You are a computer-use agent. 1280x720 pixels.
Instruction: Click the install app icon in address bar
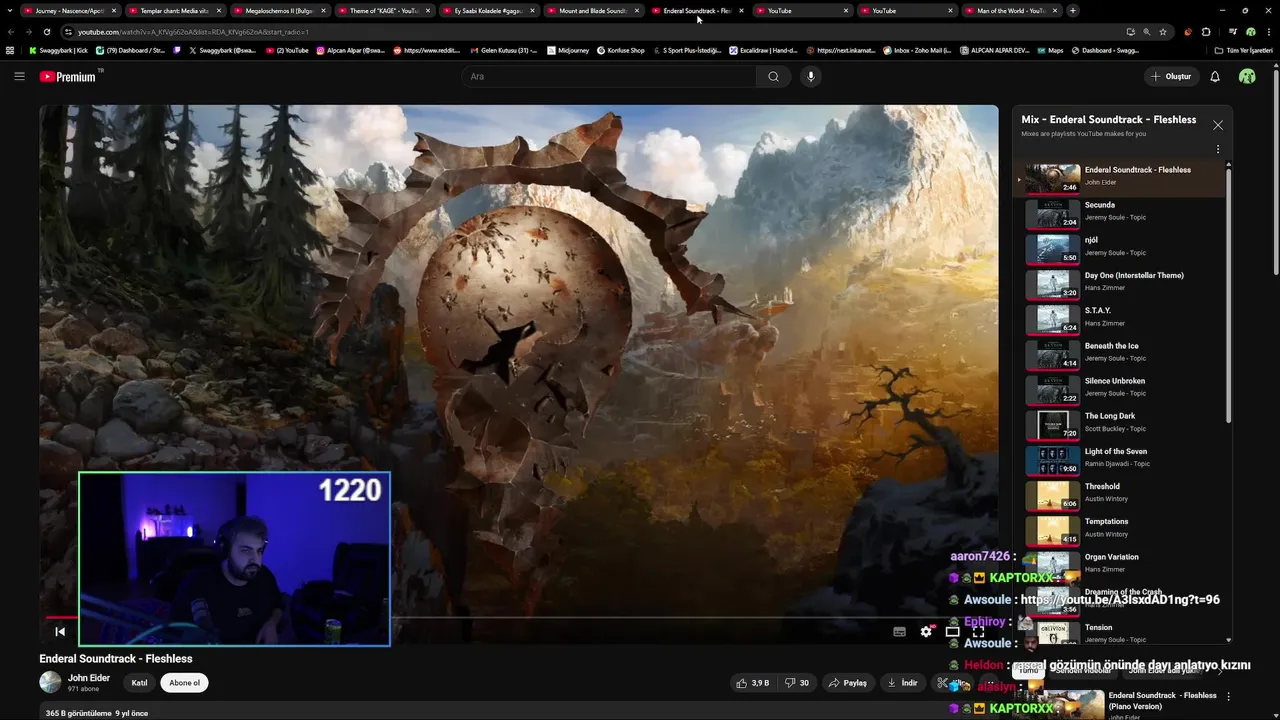coord(1130,32)
